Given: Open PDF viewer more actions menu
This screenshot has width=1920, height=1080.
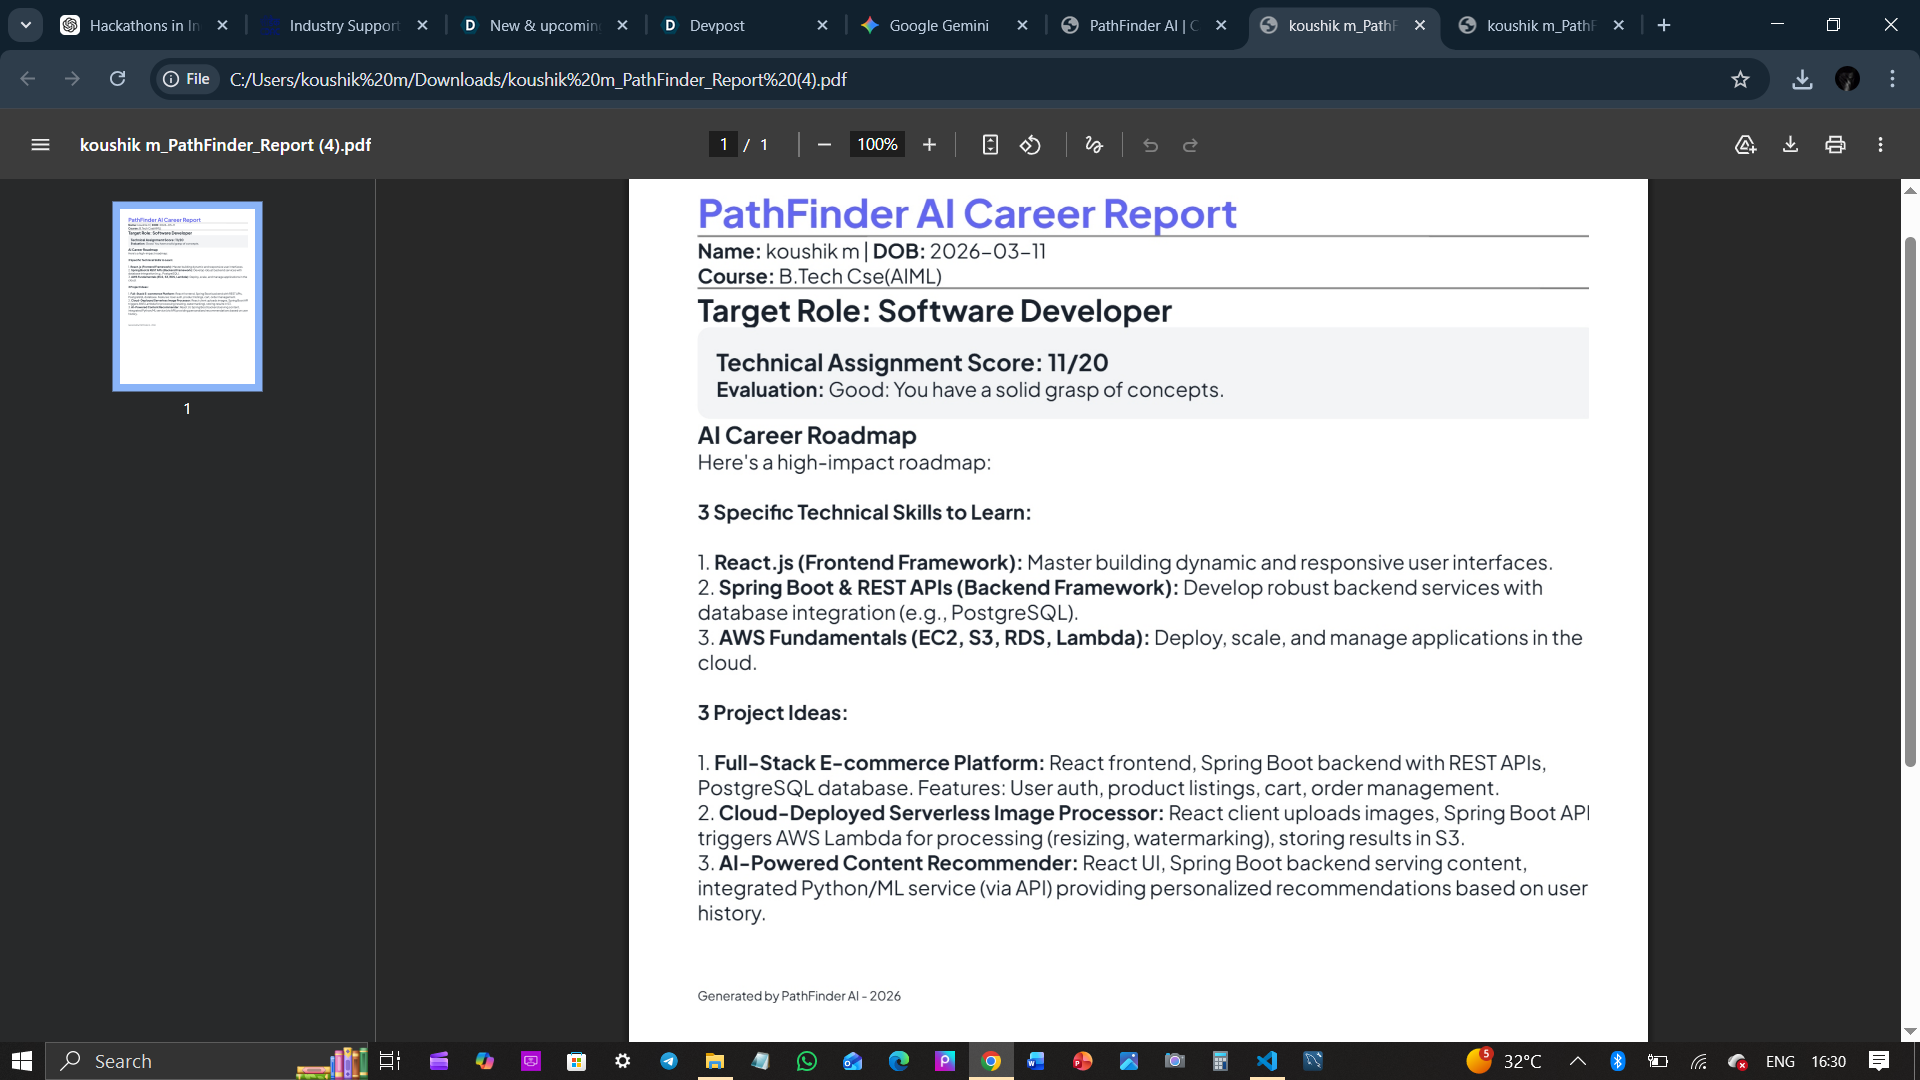Looking at the screenshot, I should 1880,145.
